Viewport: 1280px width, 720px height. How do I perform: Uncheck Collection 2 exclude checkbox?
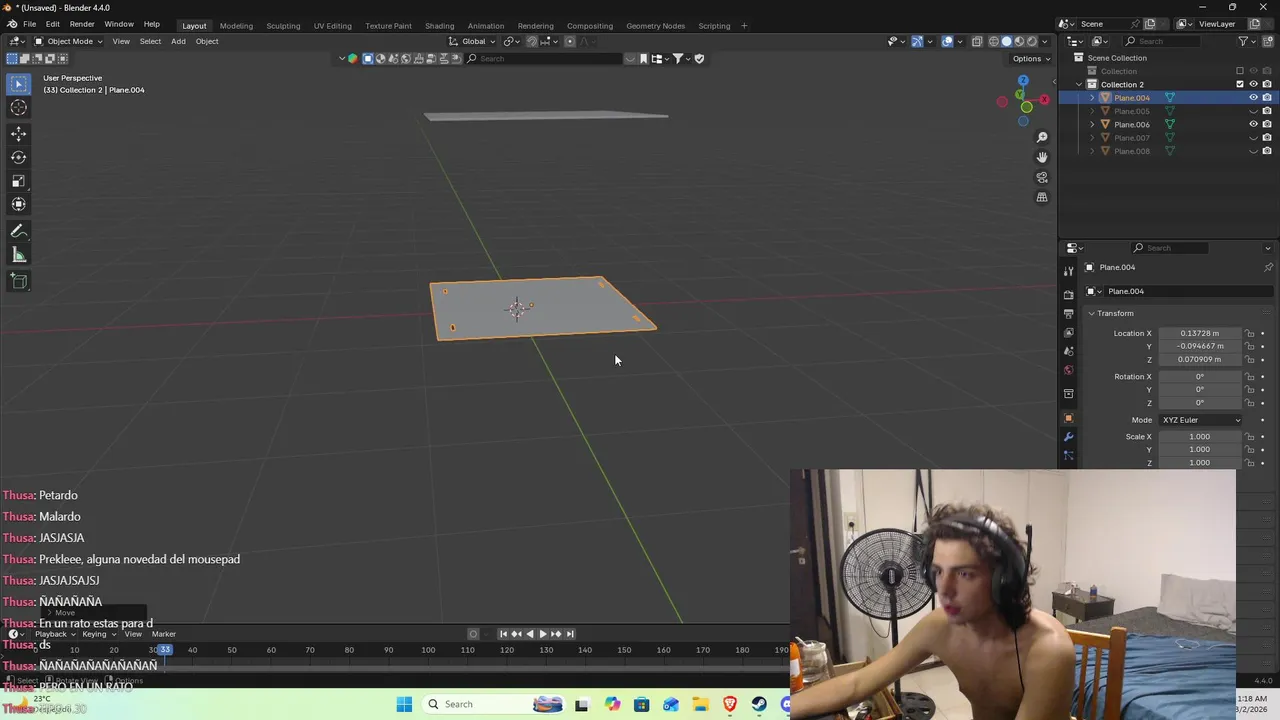click(1240, 84)
